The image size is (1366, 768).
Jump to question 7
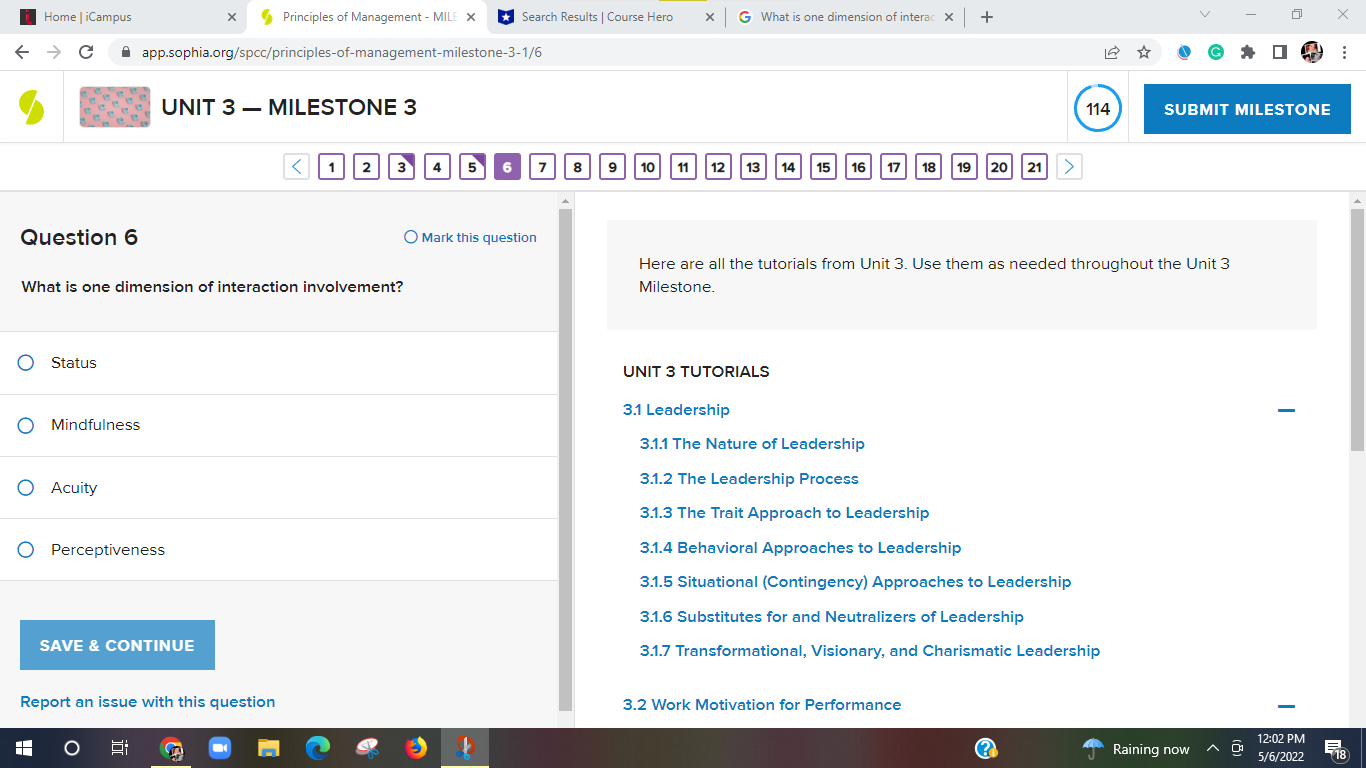tap(542, 167)
